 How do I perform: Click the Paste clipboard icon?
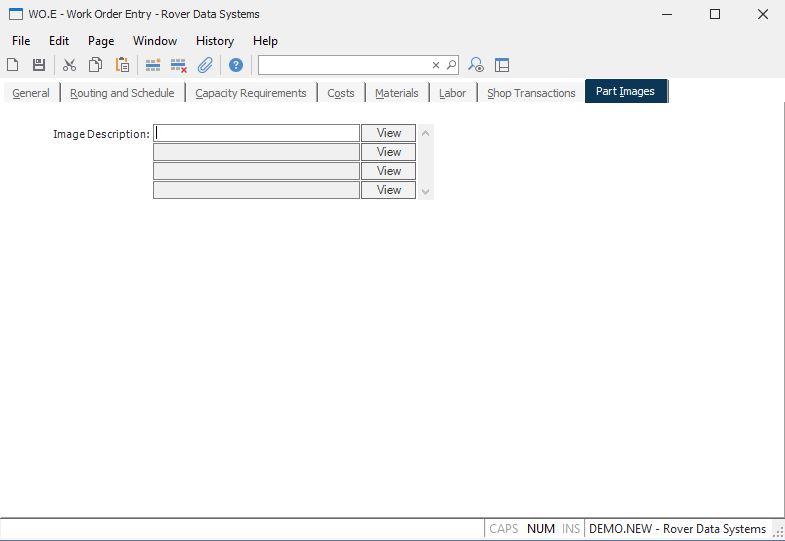(122, 65)
